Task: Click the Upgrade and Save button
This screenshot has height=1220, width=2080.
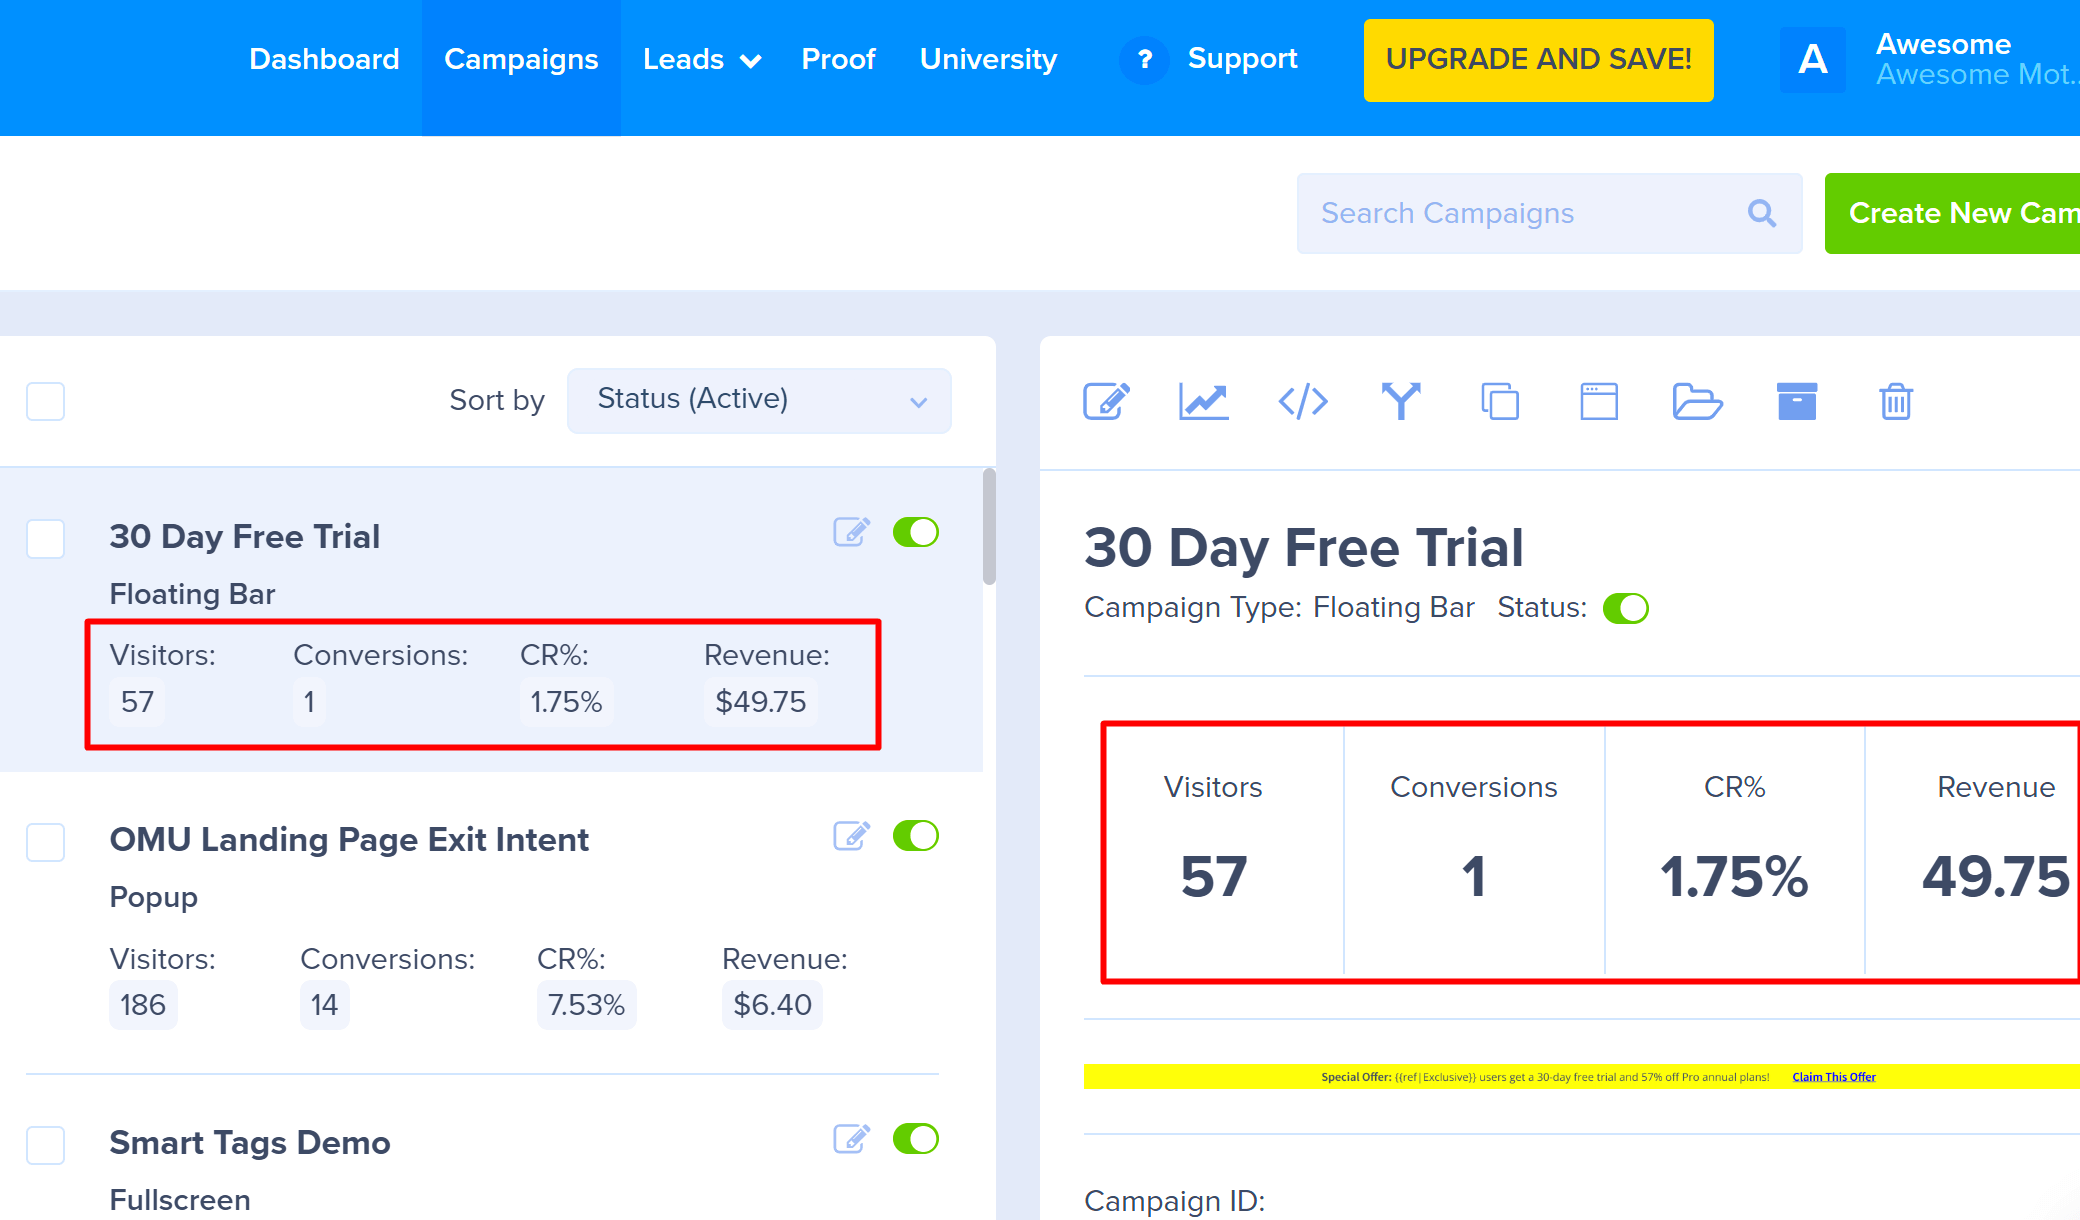Action: click(x=1538, y=60)
